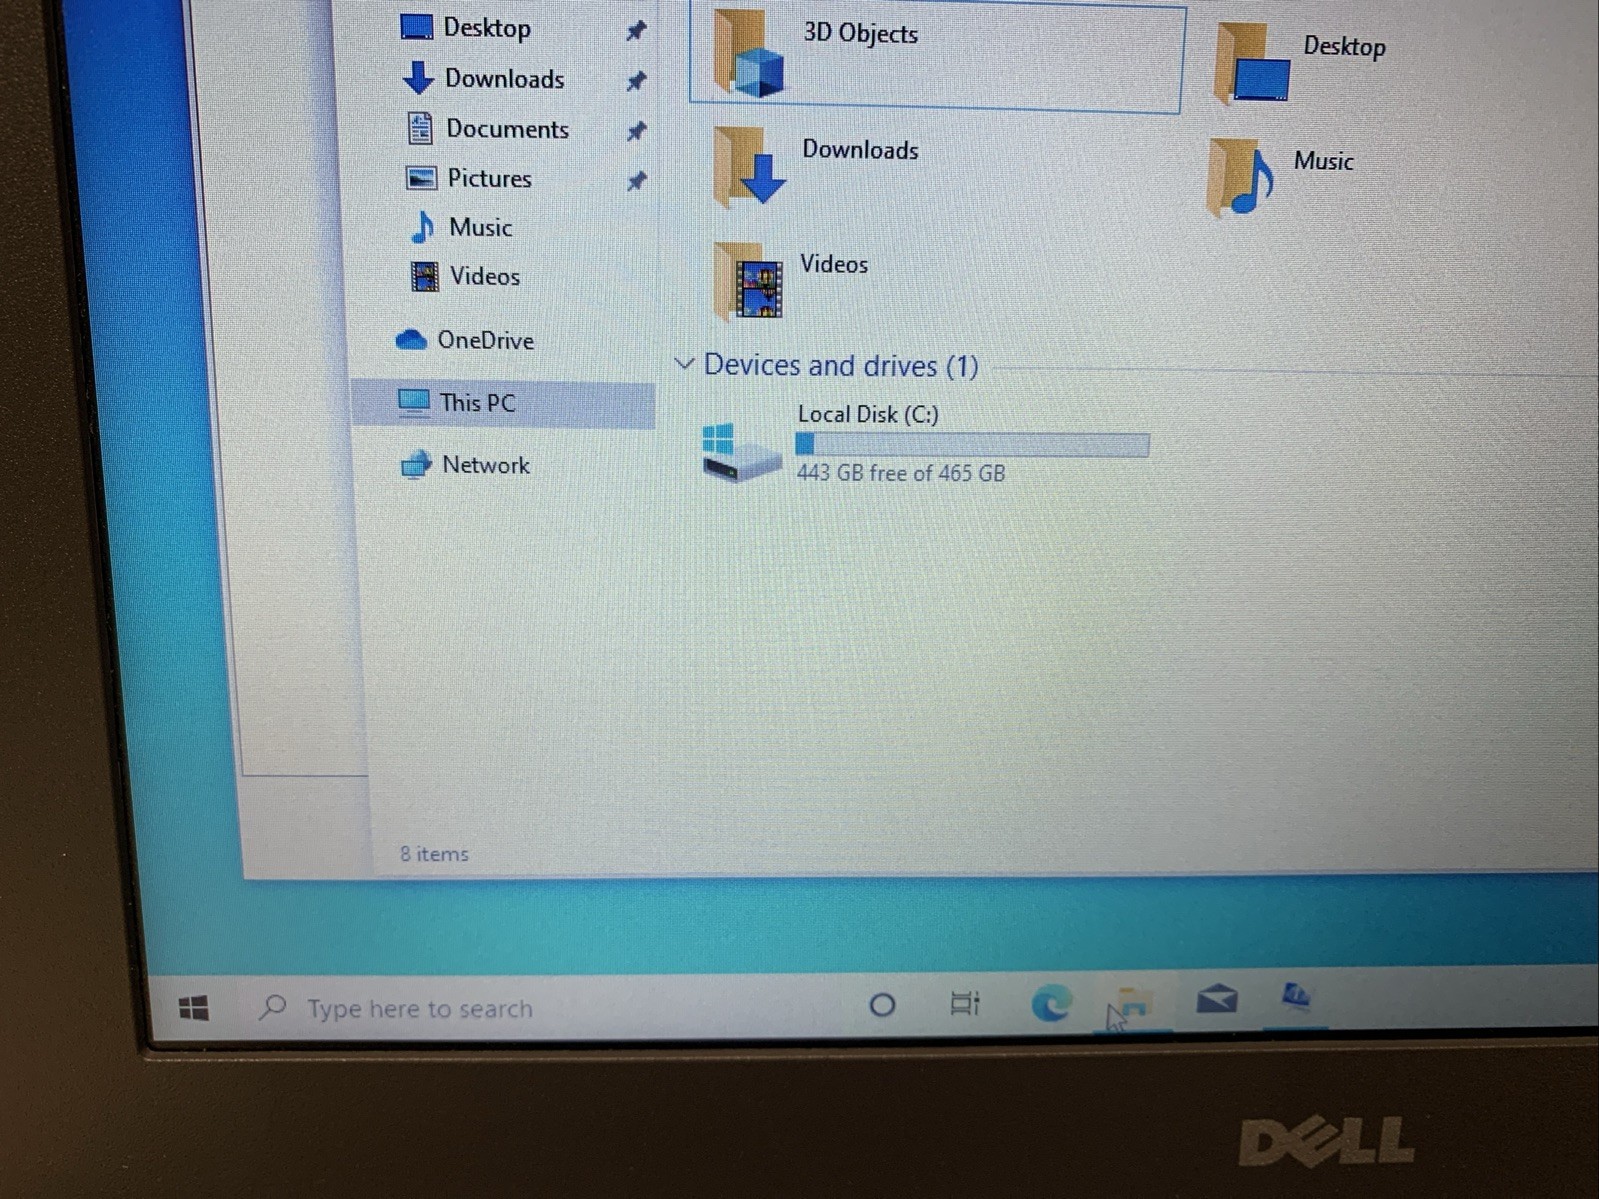Click the File Explorer taskbar icon
The image size is (1599, 1199).
click(1131, 1004)
